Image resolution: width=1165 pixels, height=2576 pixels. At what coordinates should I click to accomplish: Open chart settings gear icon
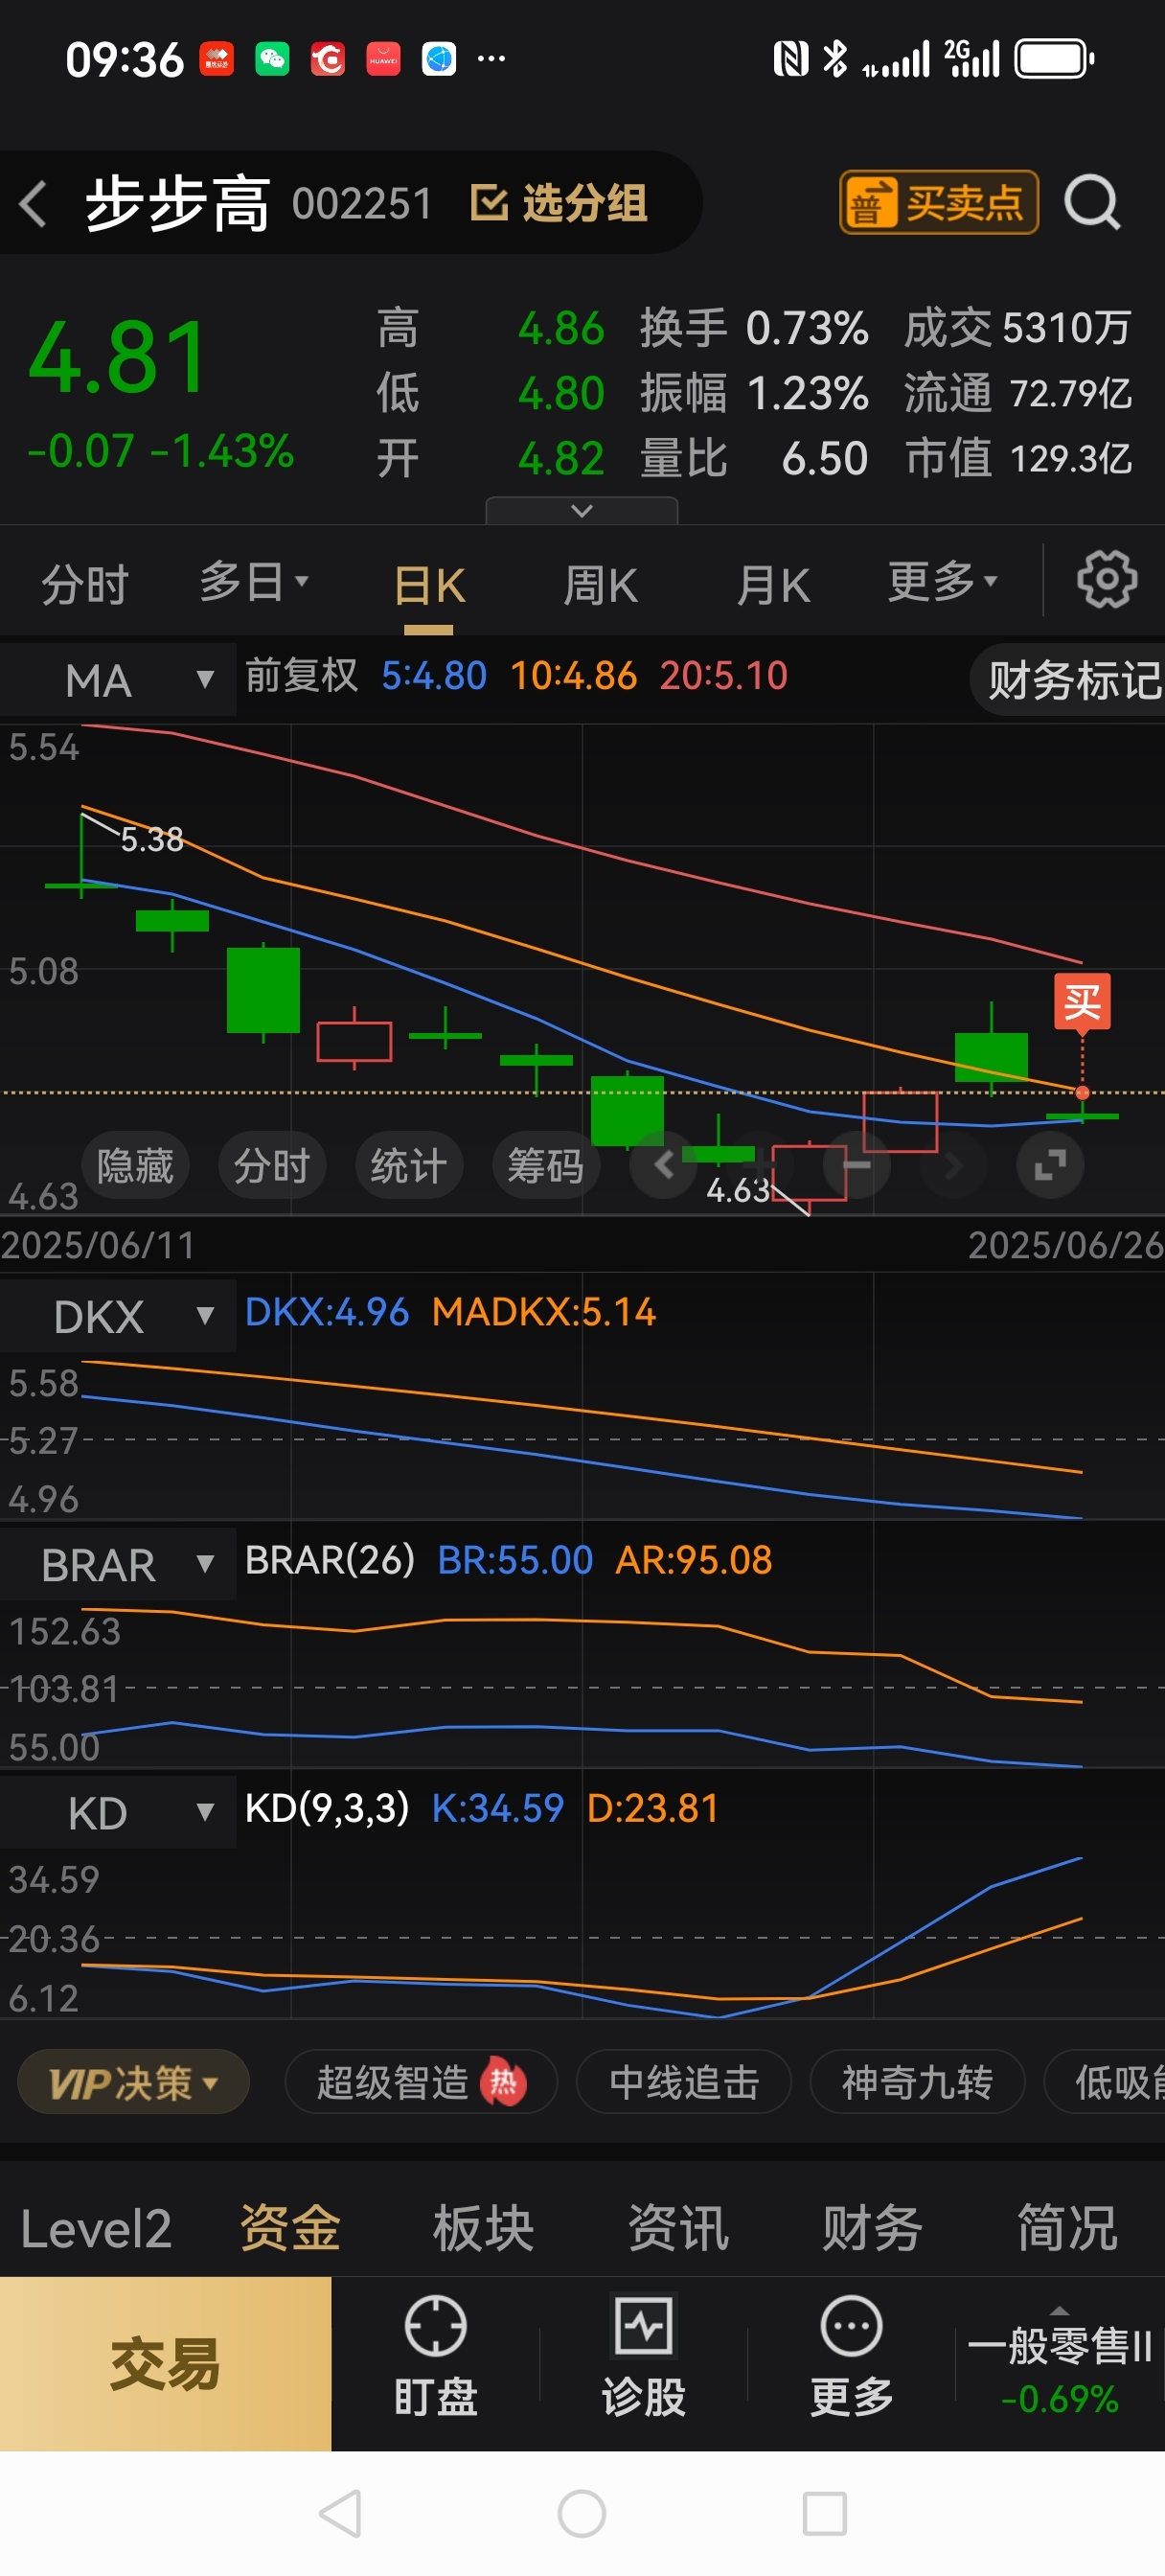[1106, 579]
